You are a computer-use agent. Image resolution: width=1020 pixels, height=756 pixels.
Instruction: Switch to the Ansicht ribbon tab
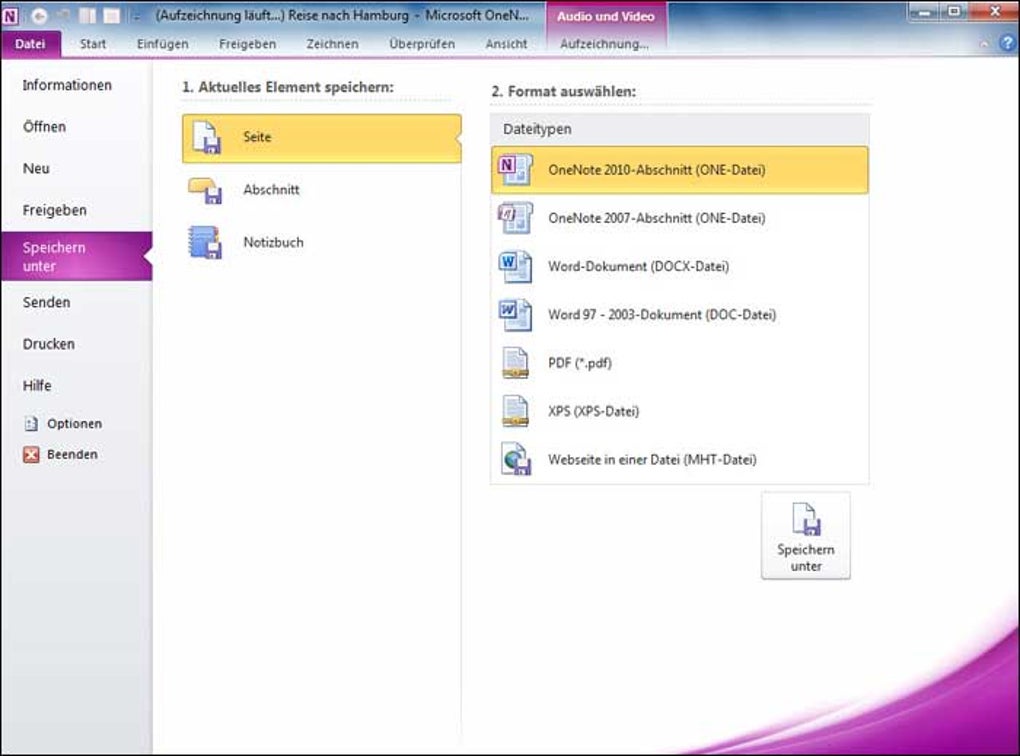point(506,44)
